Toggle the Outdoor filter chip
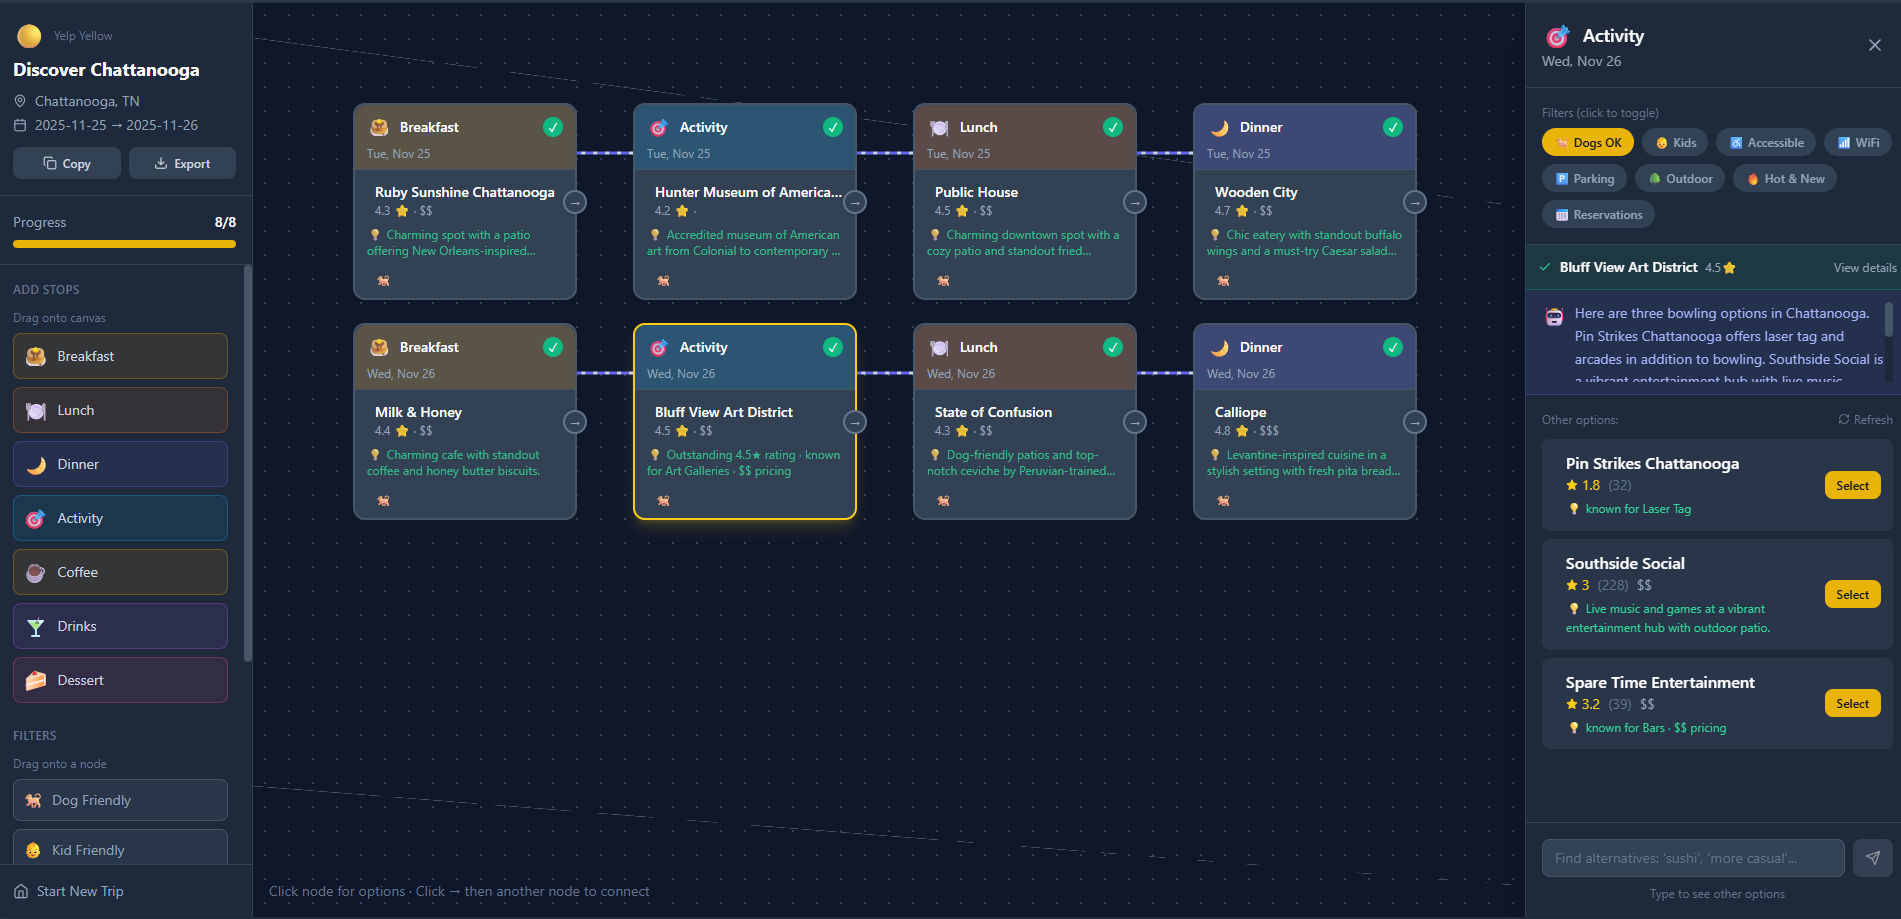This screenshot has height=919, width=1901. (1680, 179)
